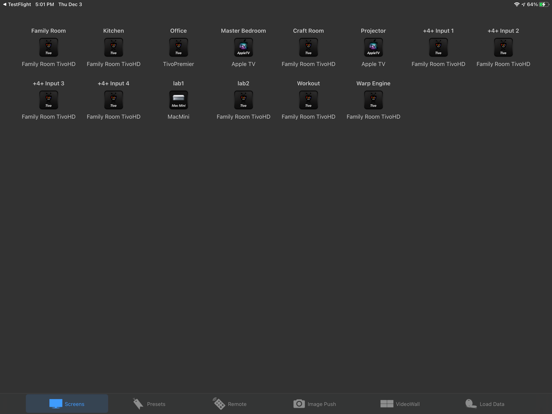The width and height of the screenshot is (552, 414).
Task: Click 'Family Room TivoHD' under Craft Room
Action: pyautogui.click(x=308, y=64)
